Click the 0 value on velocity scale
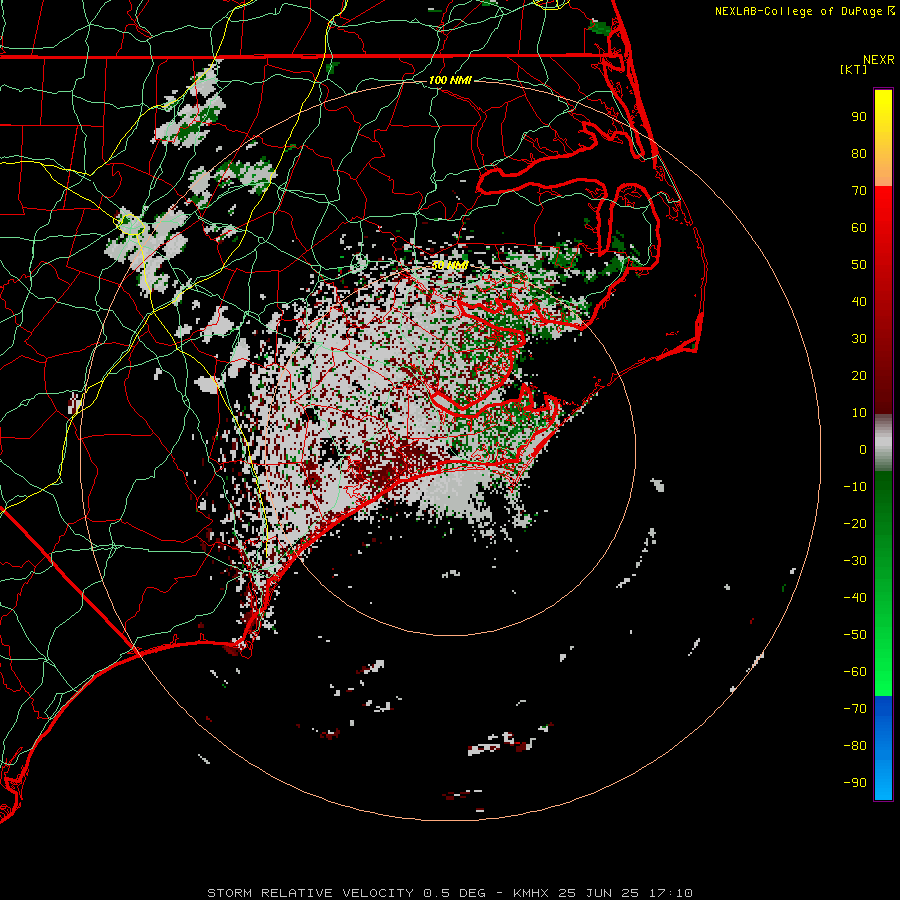This screenshot has width=900, height=900. tap(863, 449)
